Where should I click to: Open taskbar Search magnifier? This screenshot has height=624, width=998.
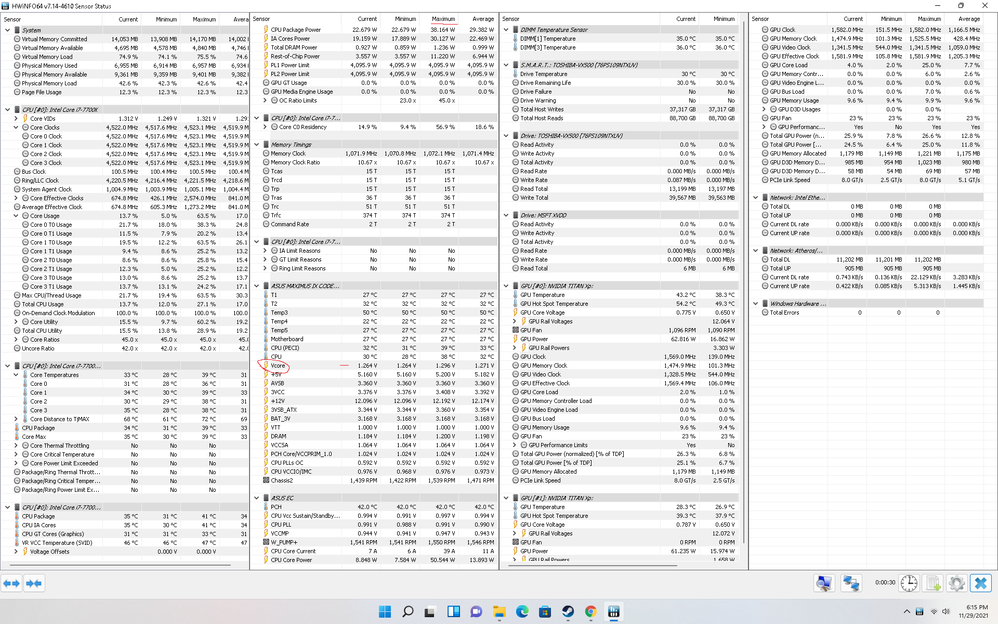pos(408,612)
